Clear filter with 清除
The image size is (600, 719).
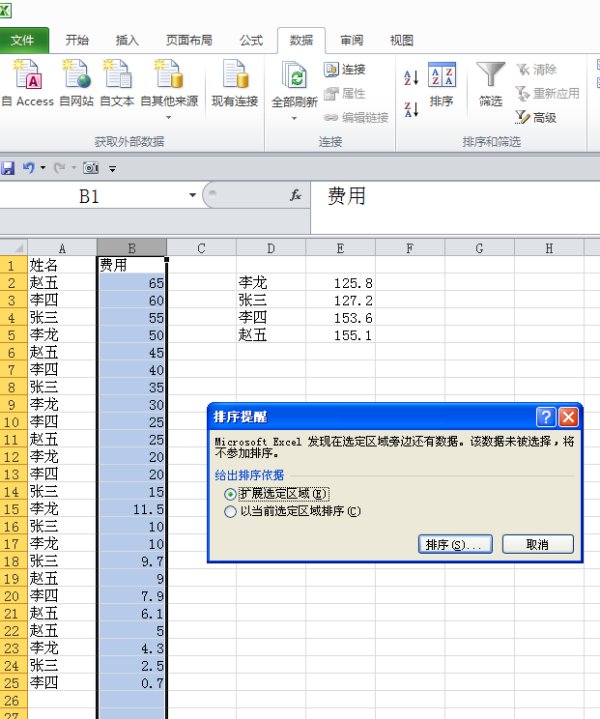[x=536, y=69]
